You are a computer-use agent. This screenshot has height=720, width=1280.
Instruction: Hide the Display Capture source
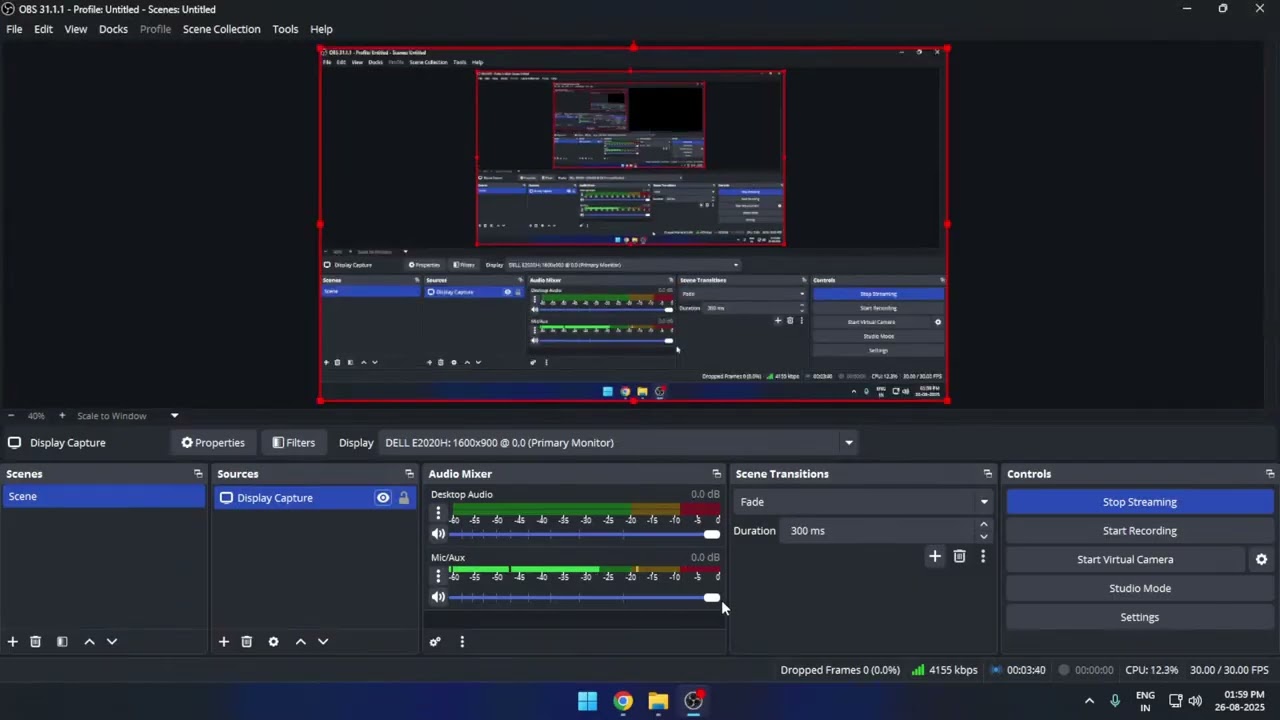pos(383,498)
